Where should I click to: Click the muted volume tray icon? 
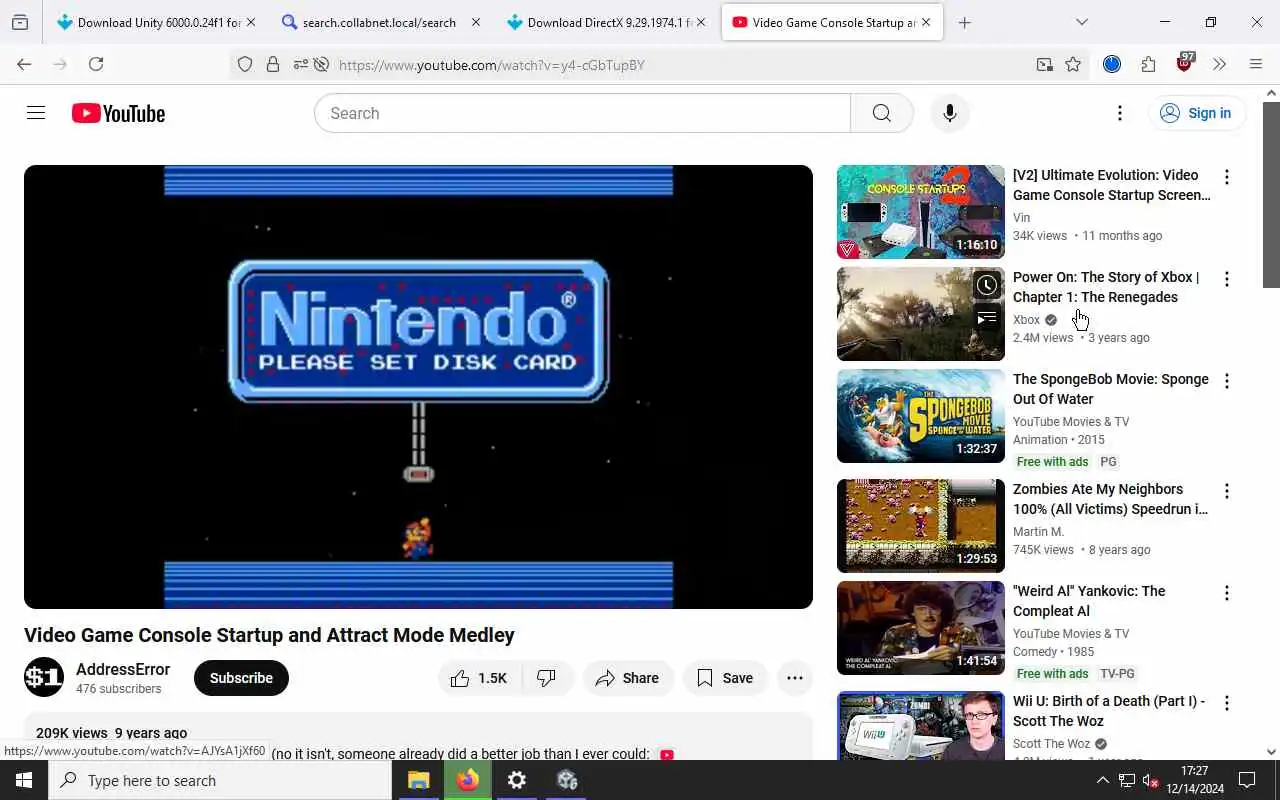1151,780
